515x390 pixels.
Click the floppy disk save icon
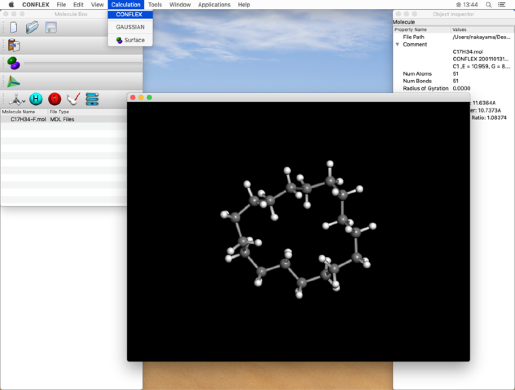coord(51,27)
